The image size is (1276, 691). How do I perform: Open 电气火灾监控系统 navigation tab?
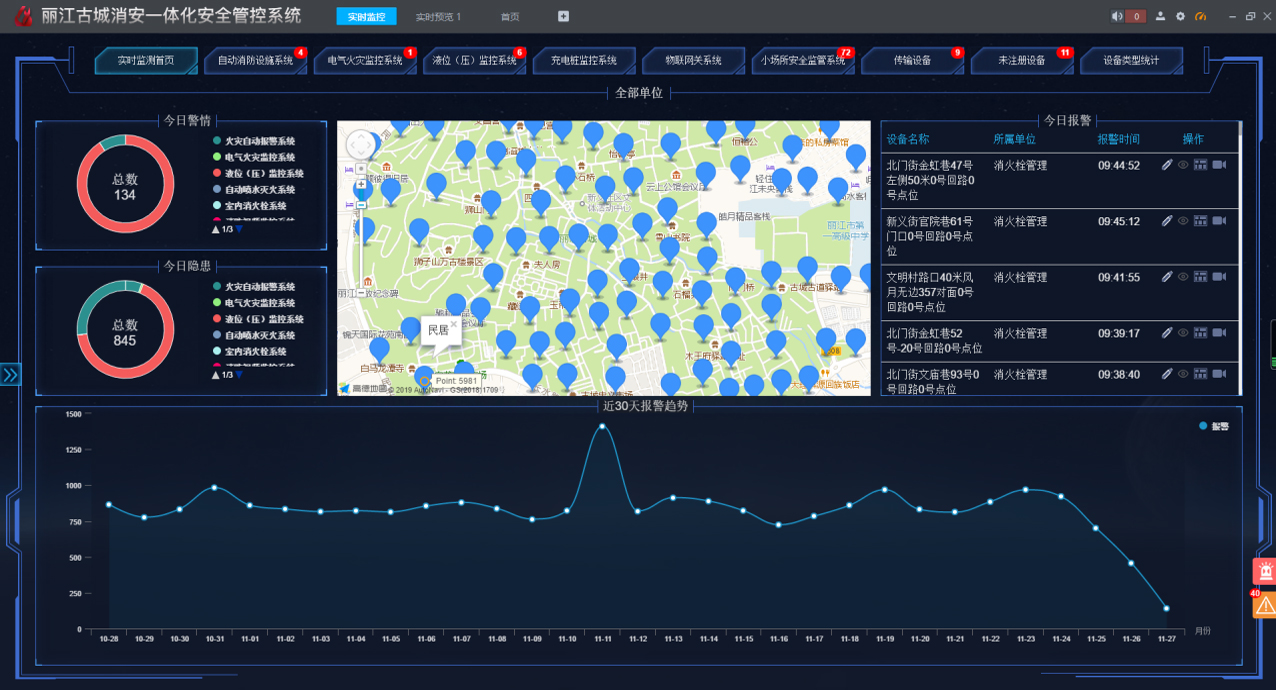(x=365, y=61)
